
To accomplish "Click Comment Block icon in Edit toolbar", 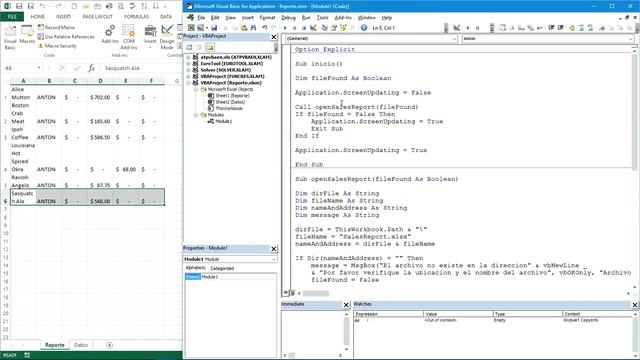I will pos(581,28).
